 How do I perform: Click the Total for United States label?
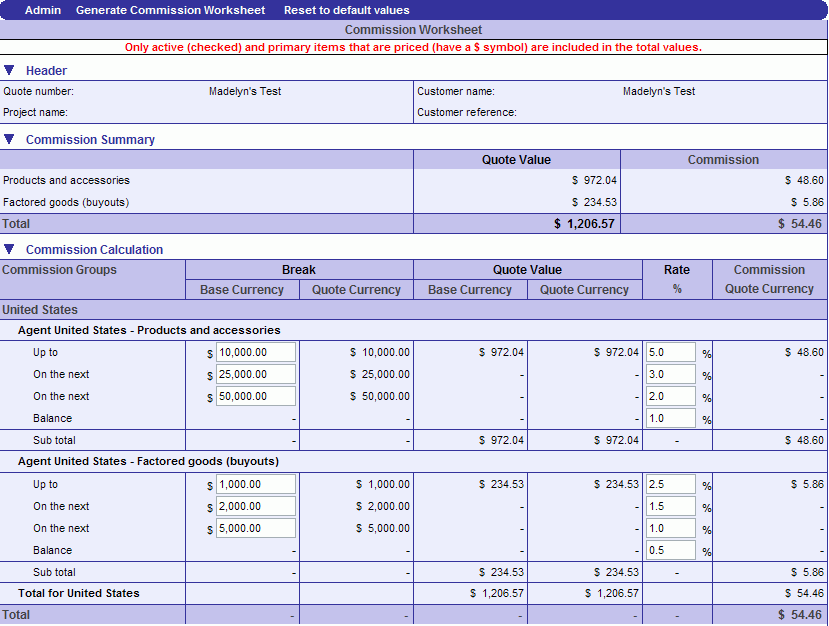[x=79, y=593]
